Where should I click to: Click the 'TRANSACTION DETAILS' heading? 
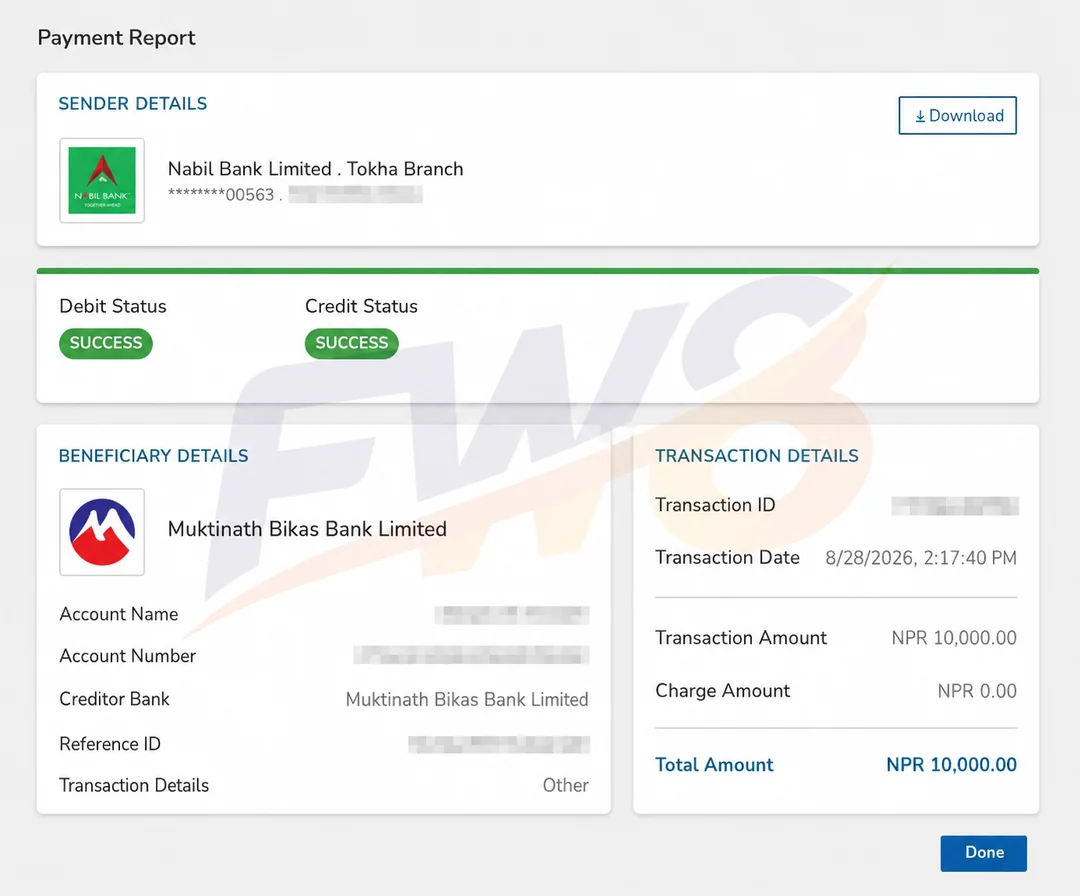[x=757, y=456]
